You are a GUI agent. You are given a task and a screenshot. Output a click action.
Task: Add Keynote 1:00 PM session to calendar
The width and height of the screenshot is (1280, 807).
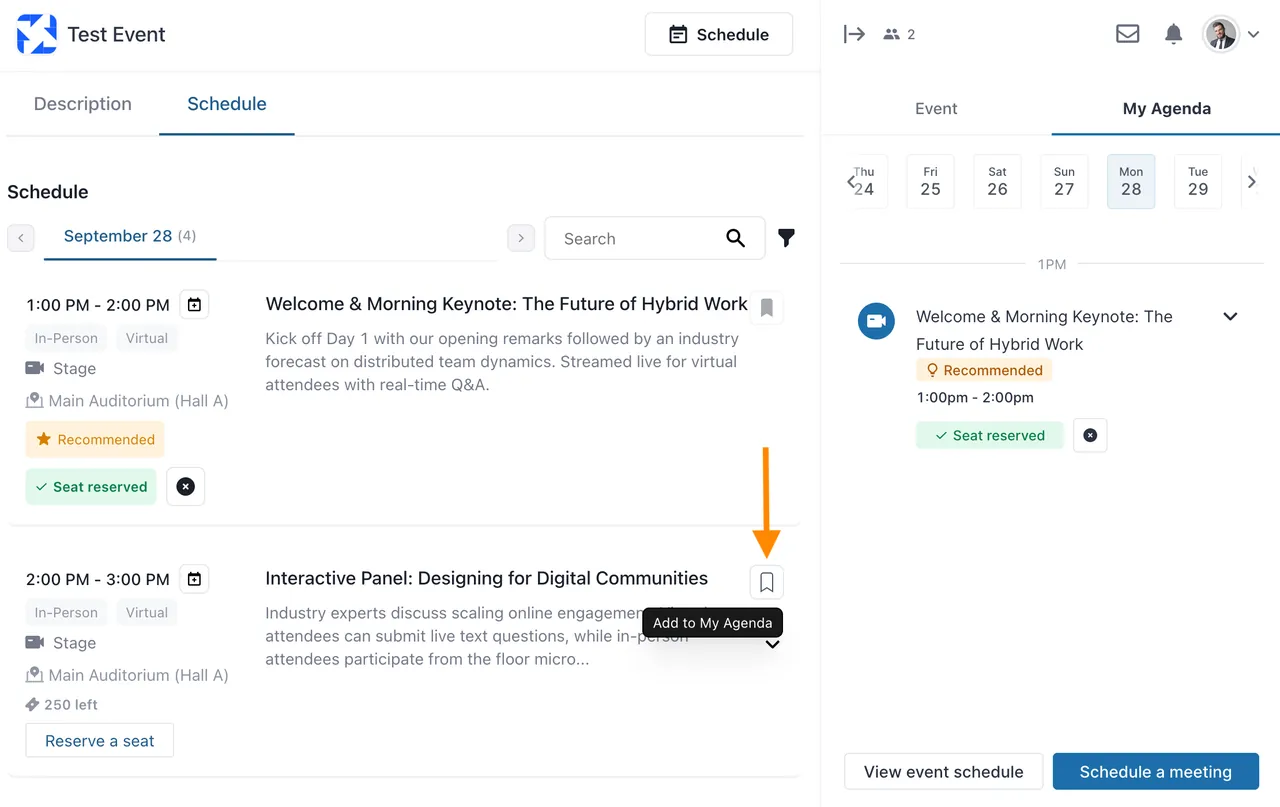pyautogui.click(x=195, y=305)
